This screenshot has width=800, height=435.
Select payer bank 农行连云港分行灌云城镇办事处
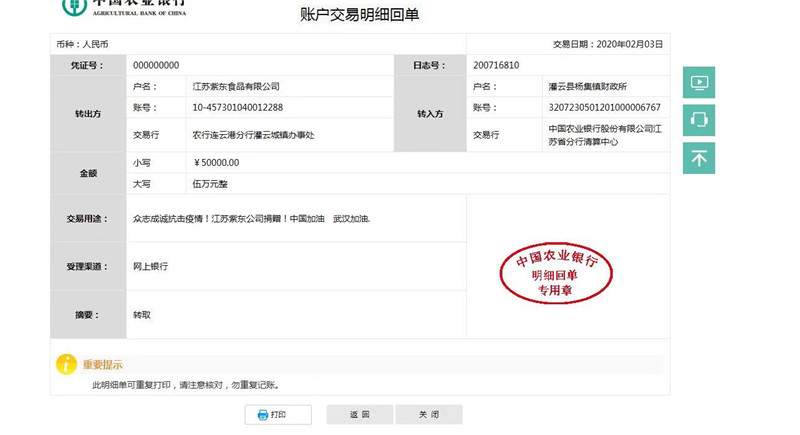[253, 135]
